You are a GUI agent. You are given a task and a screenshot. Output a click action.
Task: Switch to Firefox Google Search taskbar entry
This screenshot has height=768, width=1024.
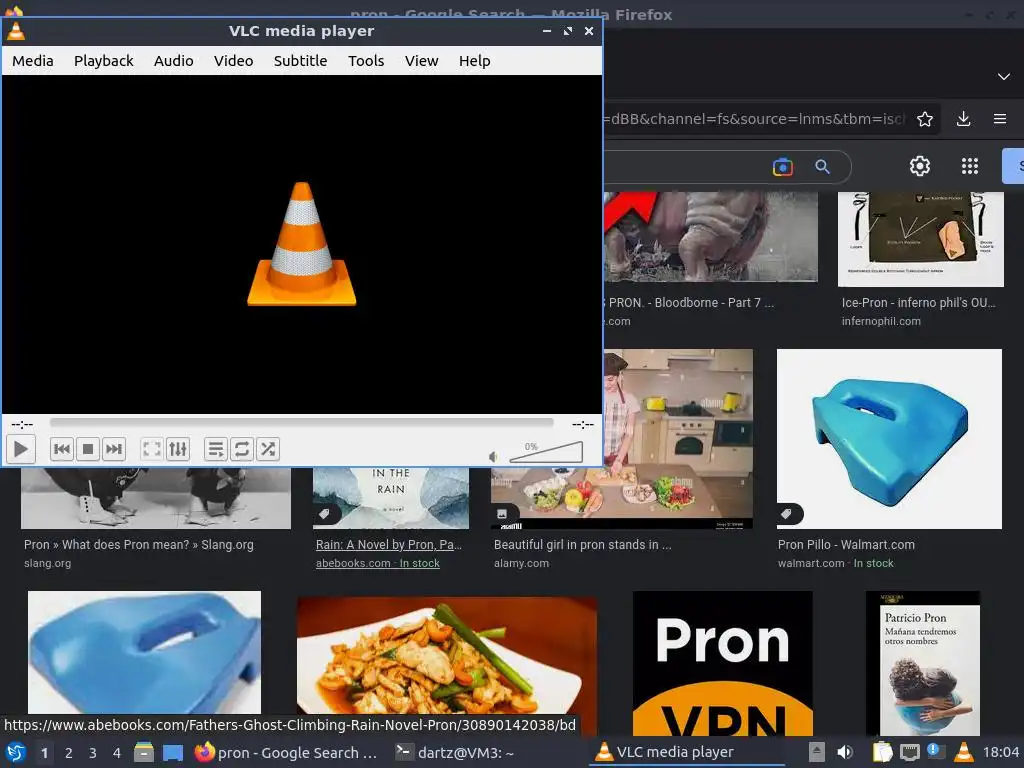pos(286,753)
